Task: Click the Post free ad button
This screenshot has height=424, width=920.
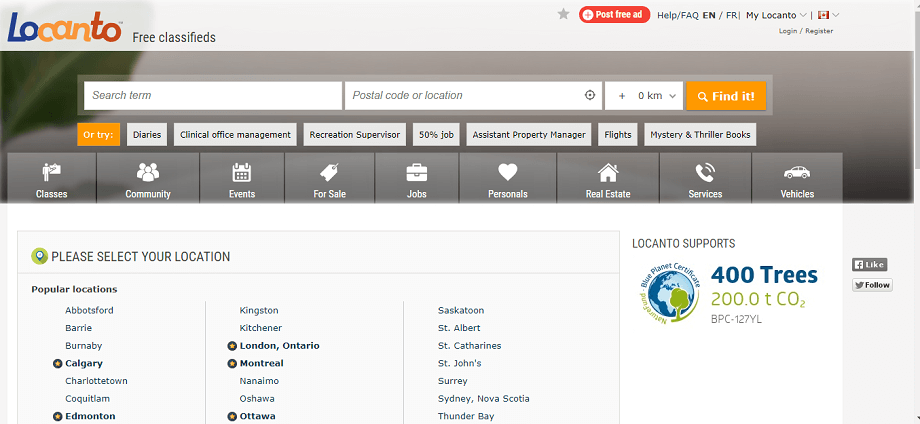Action: (615, 14)
